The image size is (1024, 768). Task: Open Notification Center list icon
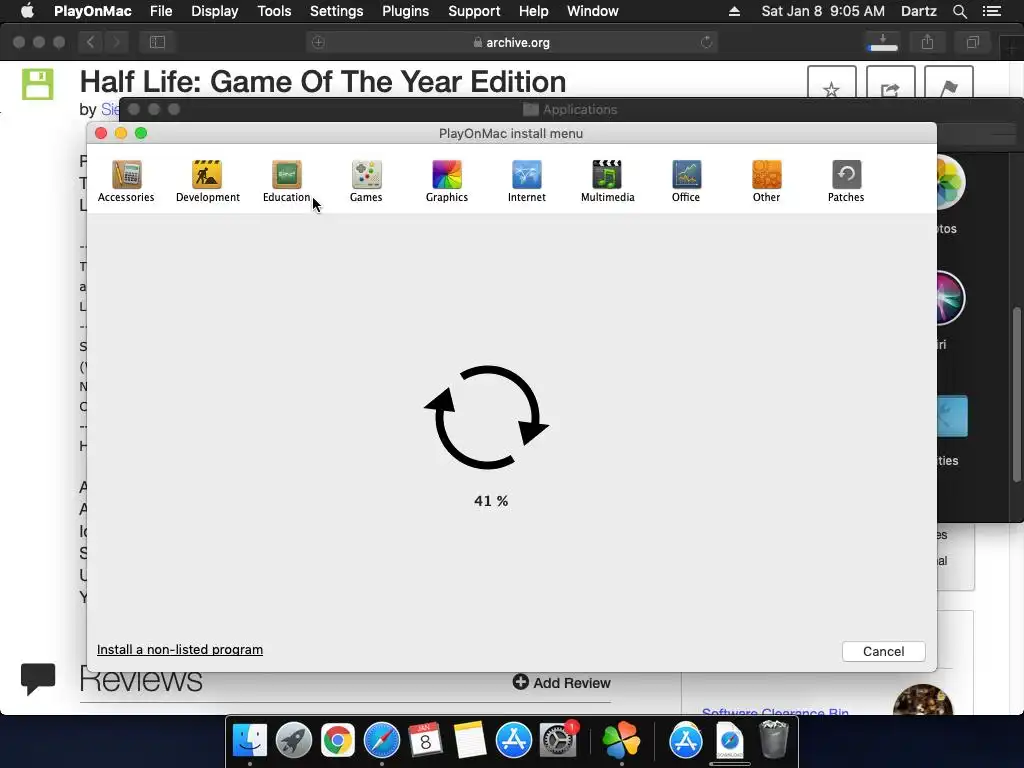(x=991, y=11)
